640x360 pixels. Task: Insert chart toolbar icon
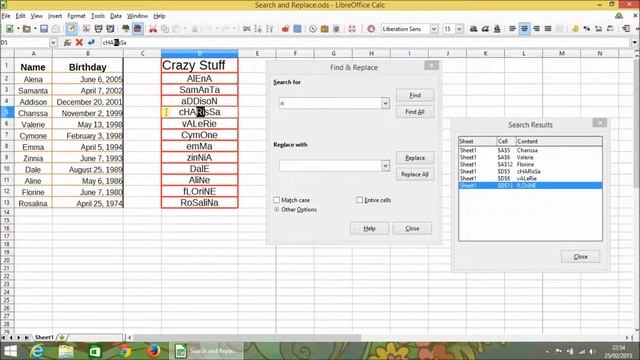point(285,29)
